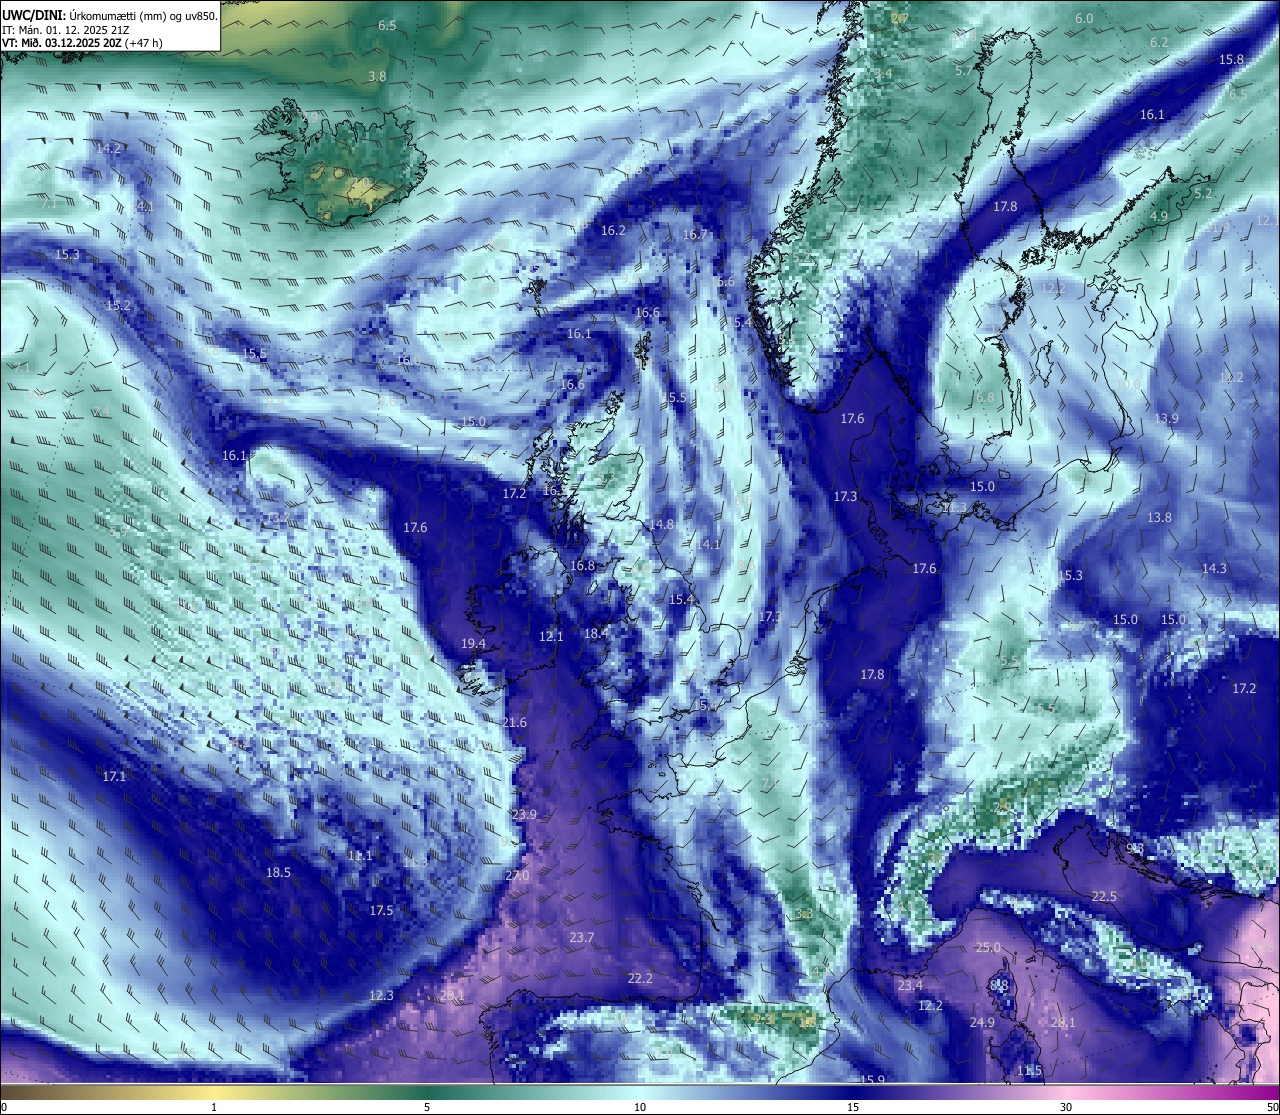Click the 17.5 value label over the Atlantic
This screenshot has height=1115, width=1280.
381,910
